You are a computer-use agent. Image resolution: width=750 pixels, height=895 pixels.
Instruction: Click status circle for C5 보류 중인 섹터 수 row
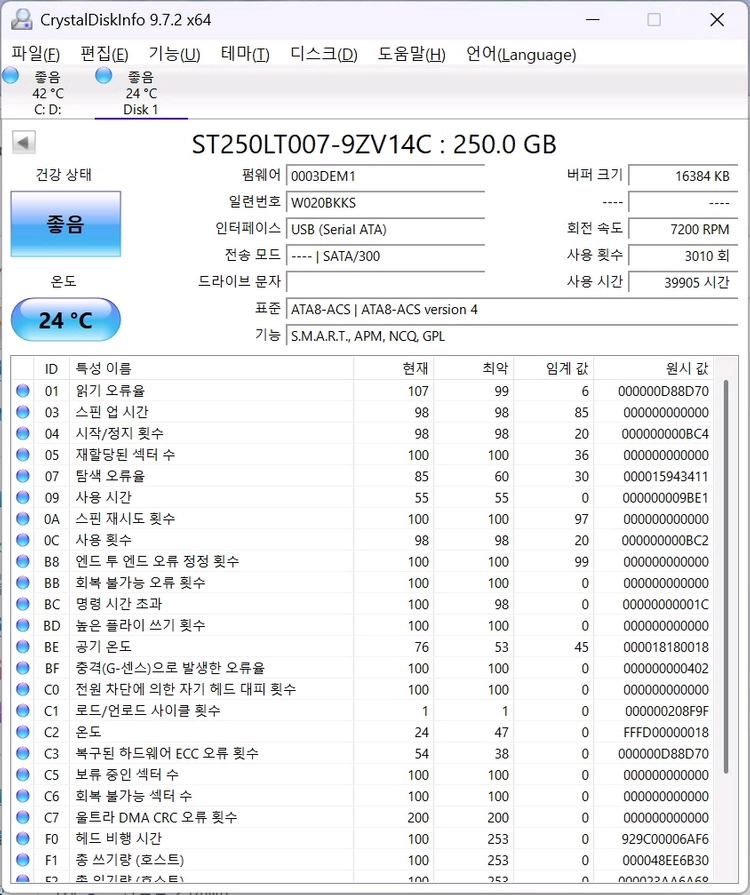[x=22, y=774]
